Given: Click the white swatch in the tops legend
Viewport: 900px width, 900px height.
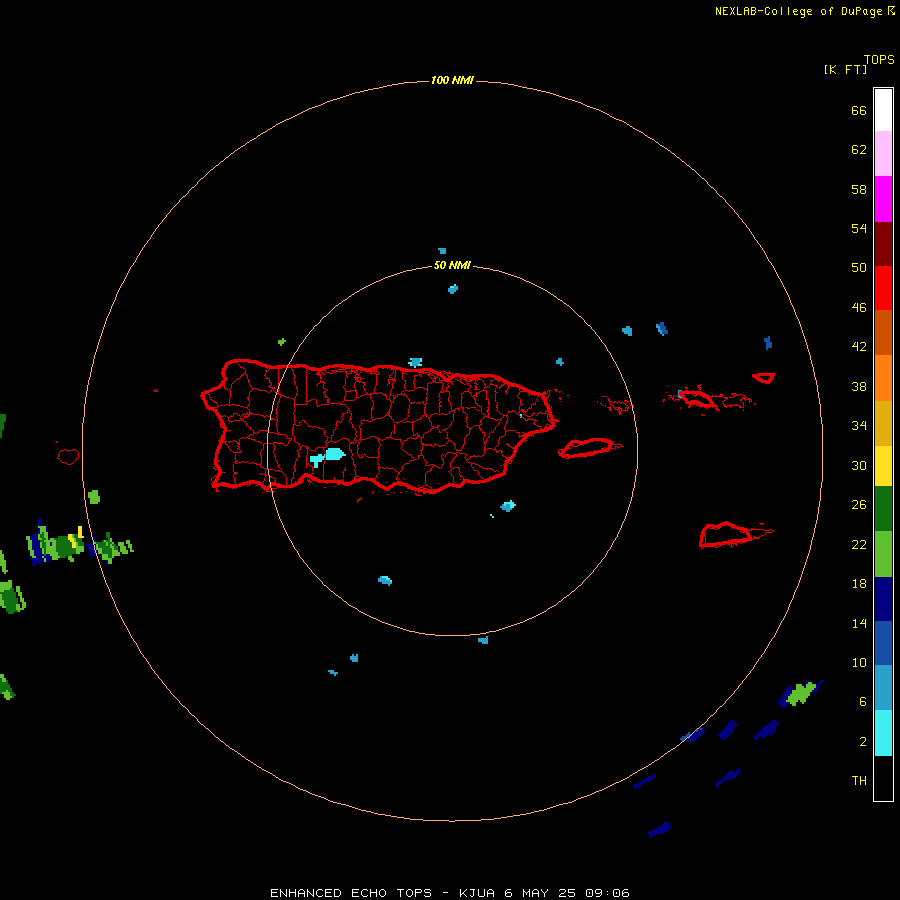Looking at the screenshot, I should coord(883,110).
